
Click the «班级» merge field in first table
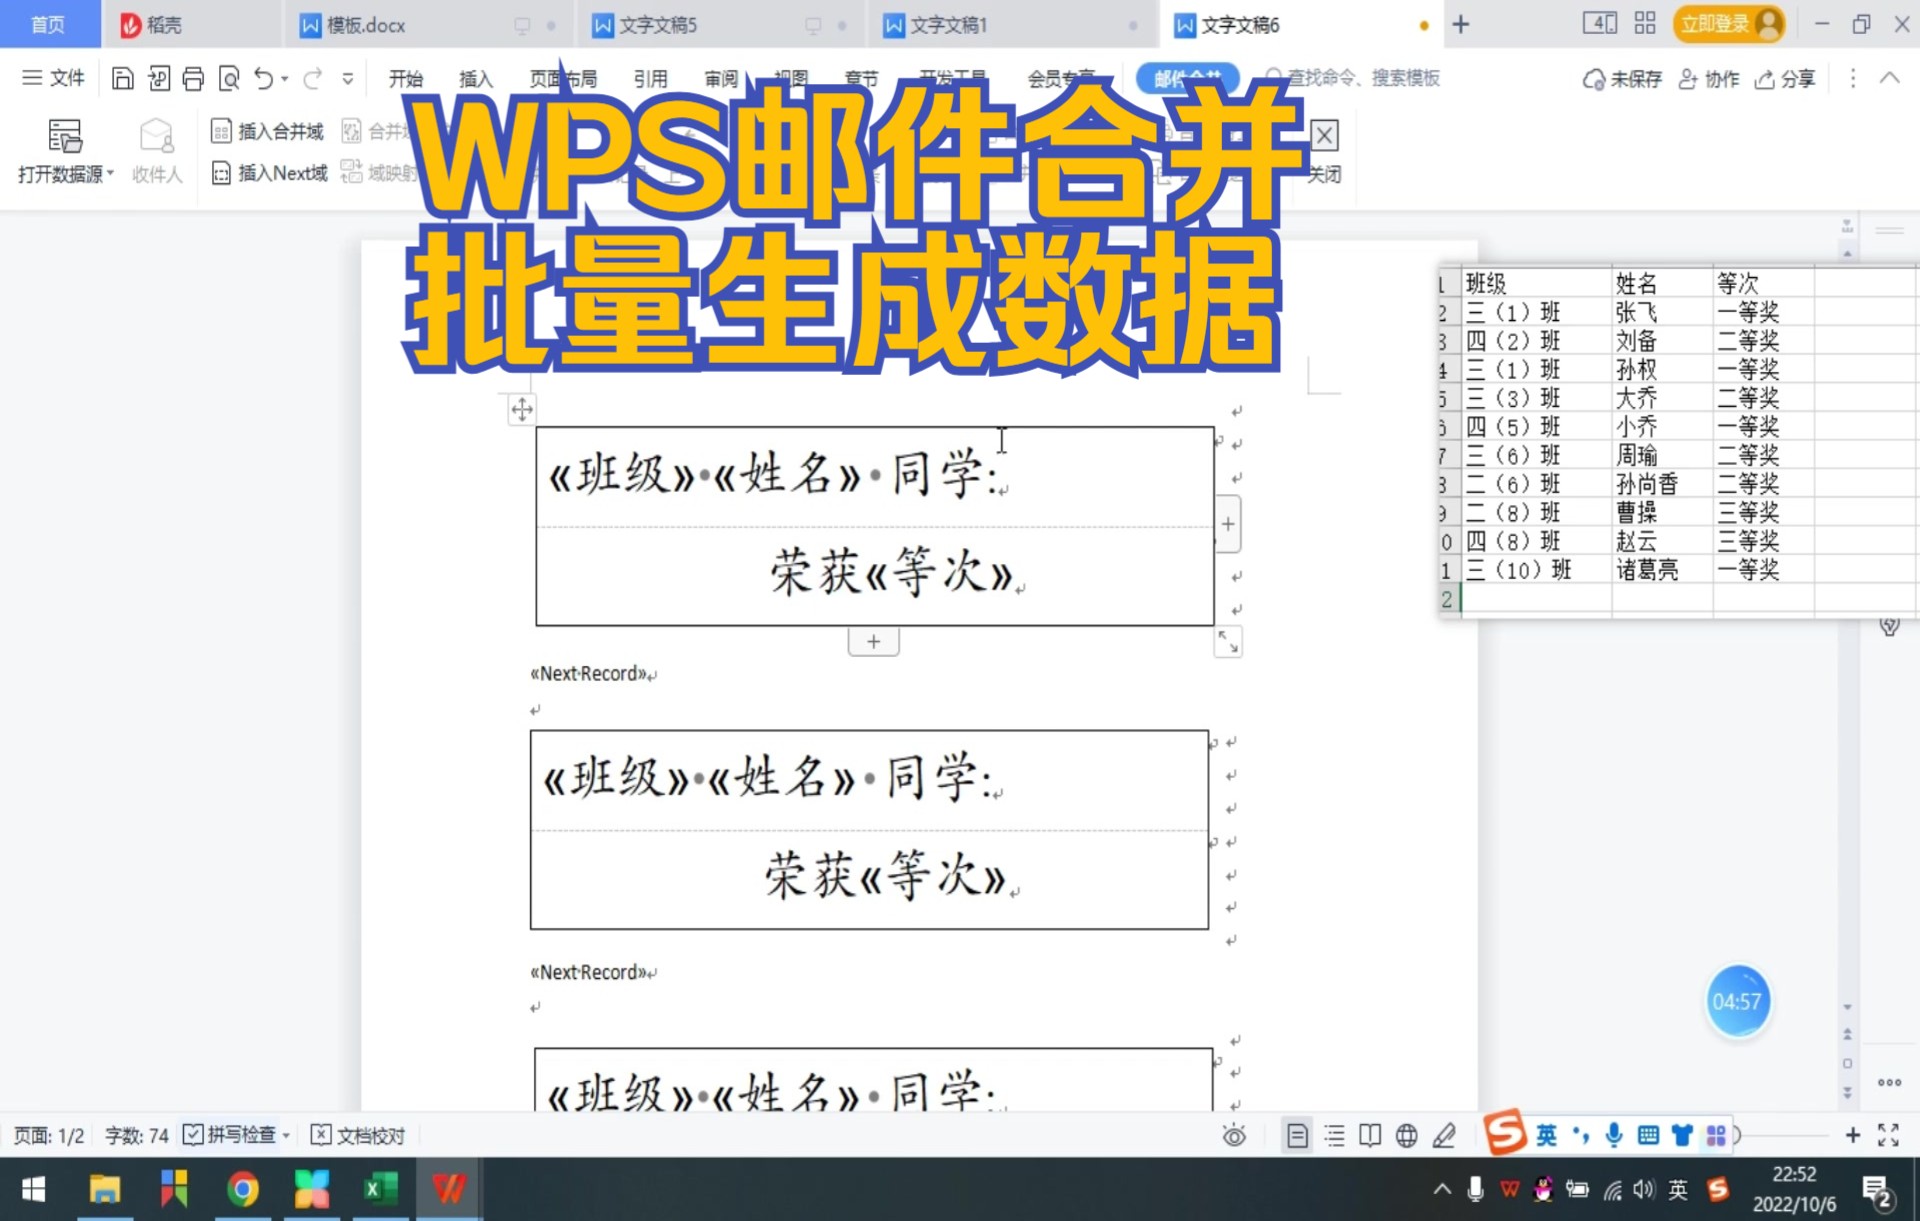click(621, 474)
